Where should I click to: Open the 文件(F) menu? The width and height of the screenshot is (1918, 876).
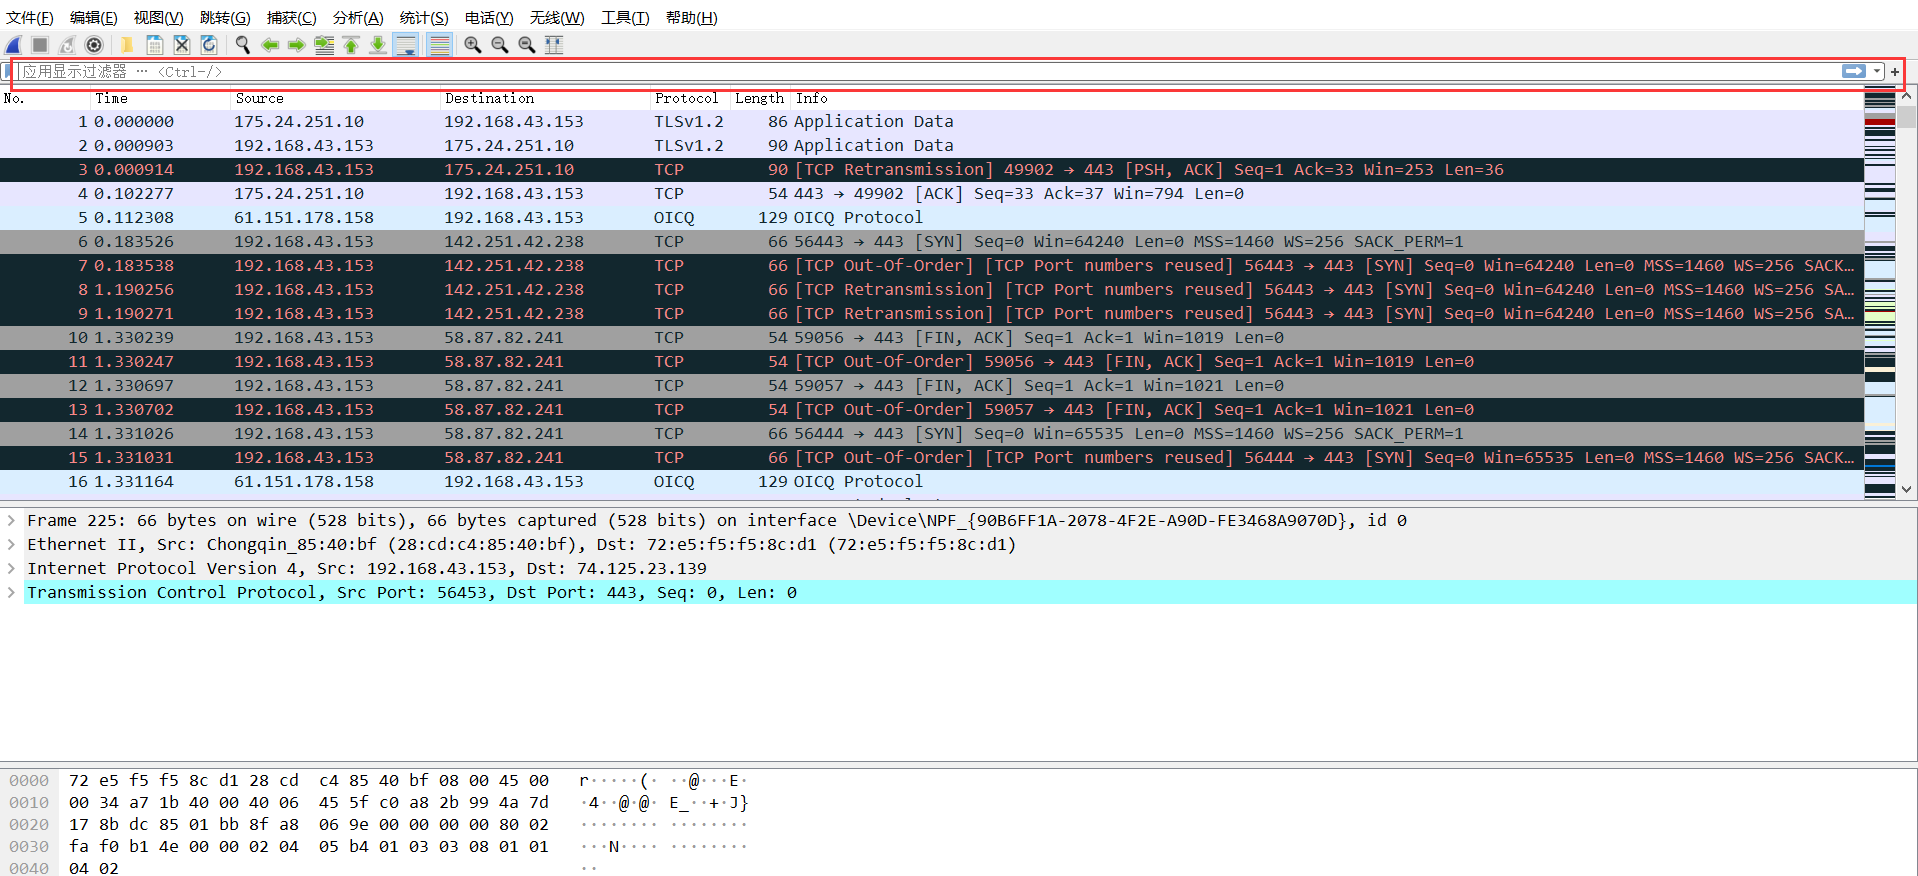coord(30,18)
